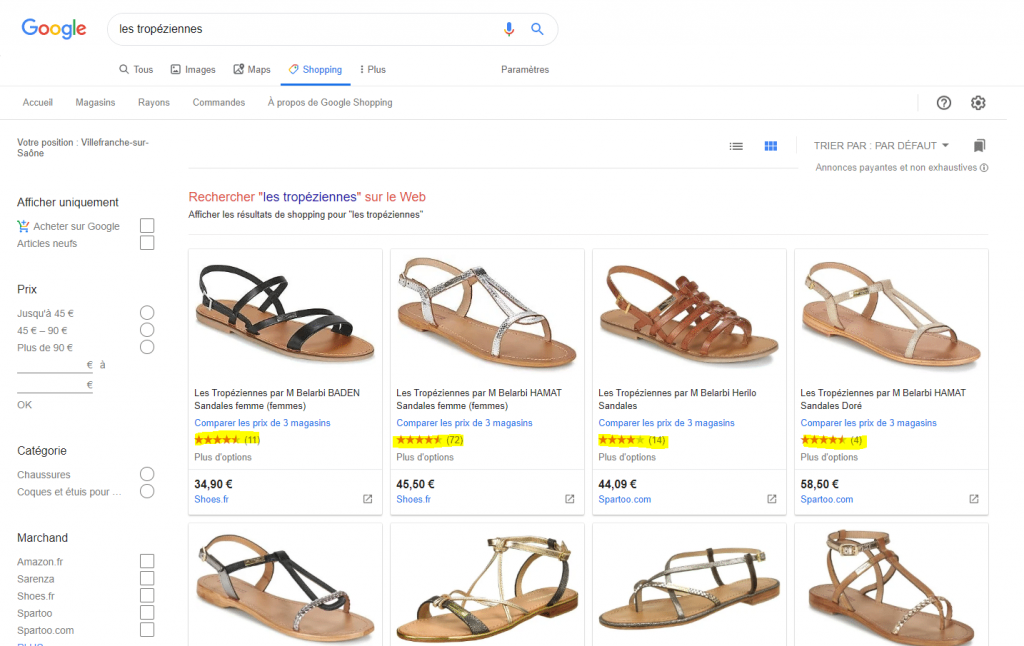This screenshot has width=1024, height=646.
Task: Open Trier par : Par défaut dropdown
Action: (x=881, y=146)
